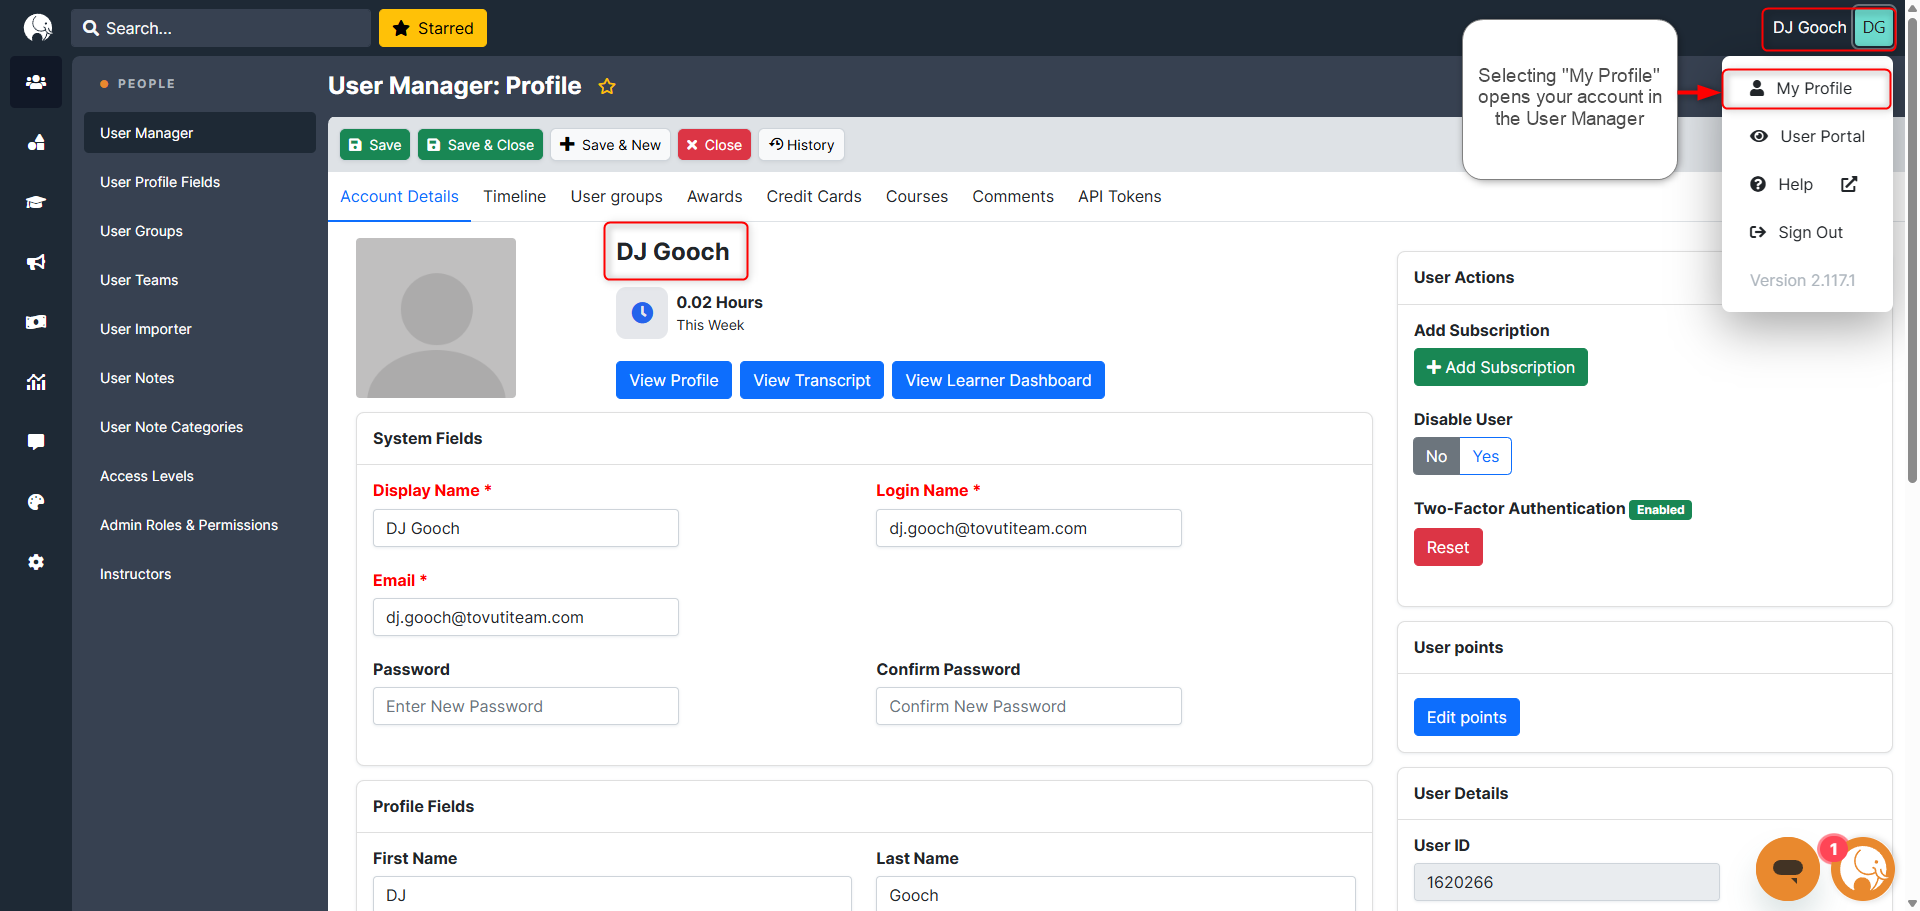This screenshot has height=911, width=1920.
Task: Click the View Transcript button
Action: [x=811, y=380]
